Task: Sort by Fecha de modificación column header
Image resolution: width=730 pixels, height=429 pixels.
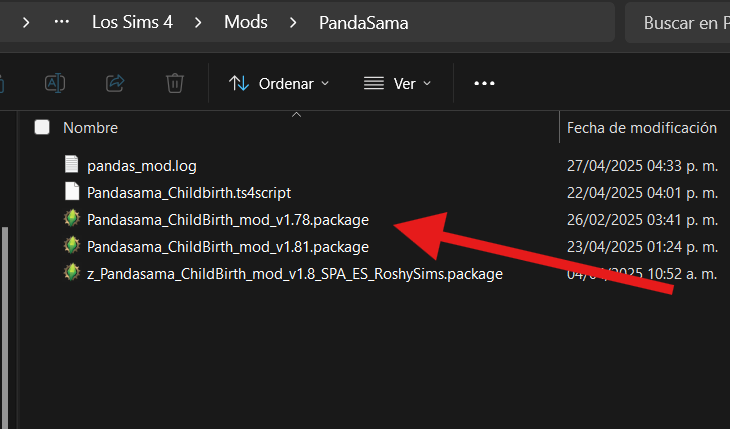Action: (x=642, y=128)
